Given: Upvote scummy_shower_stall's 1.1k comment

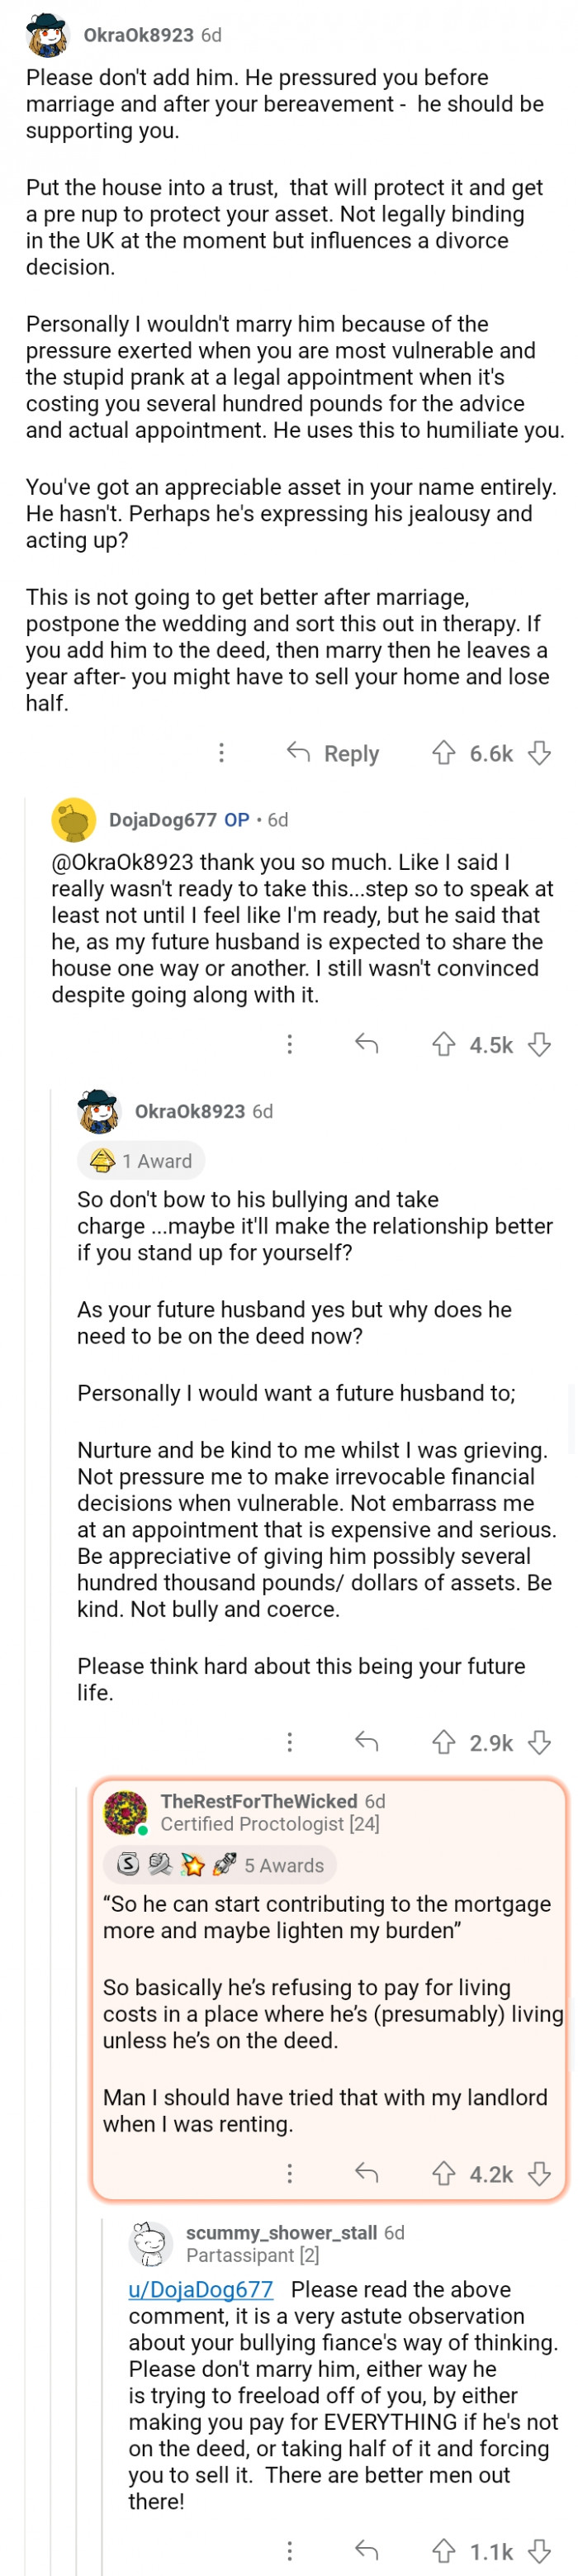Looking at the screenshot, I should (443, 2551).
